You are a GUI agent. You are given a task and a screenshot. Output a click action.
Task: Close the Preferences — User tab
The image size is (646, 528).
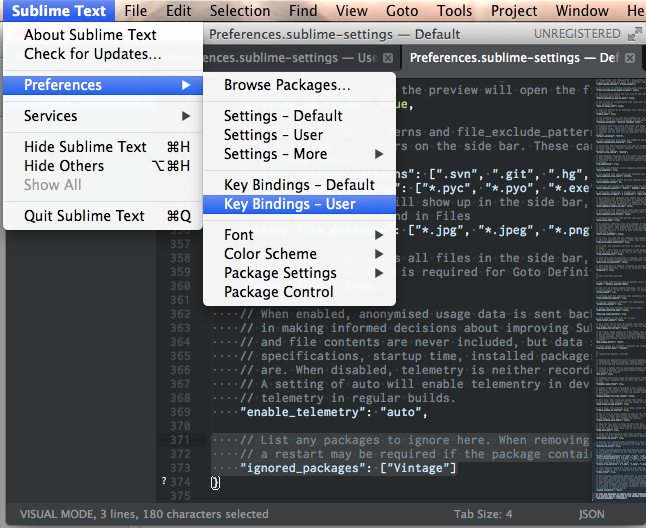pyautogui.click(x=388, y=58)
